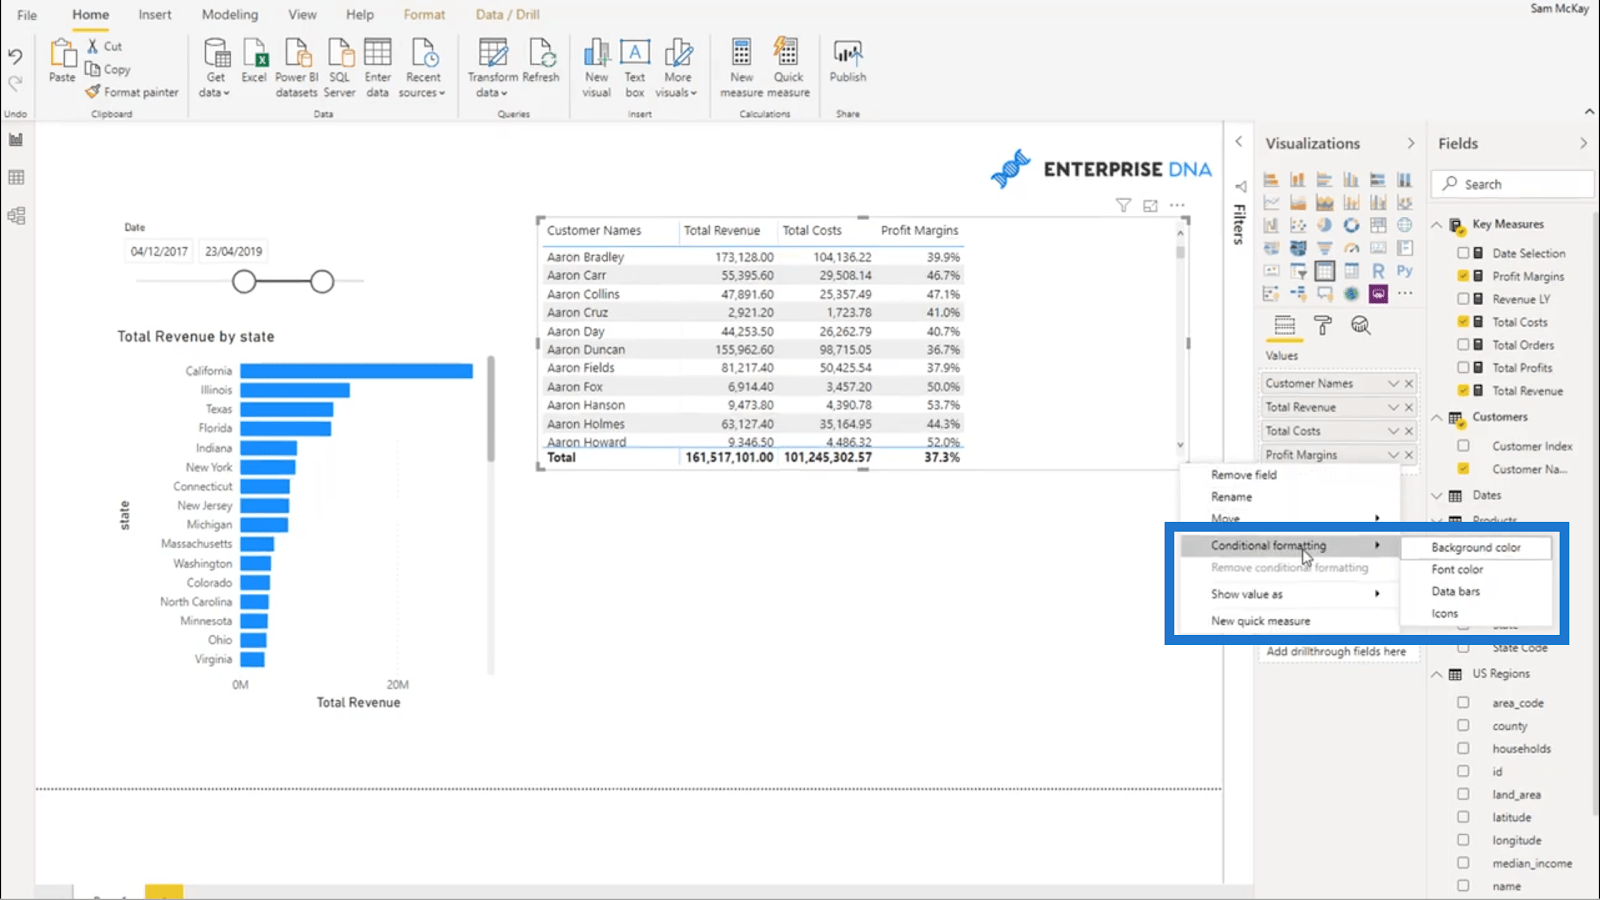The image size is (1600, 900).
Task: Open the Customer Names value field dropdown
Action: [1393, 383]
